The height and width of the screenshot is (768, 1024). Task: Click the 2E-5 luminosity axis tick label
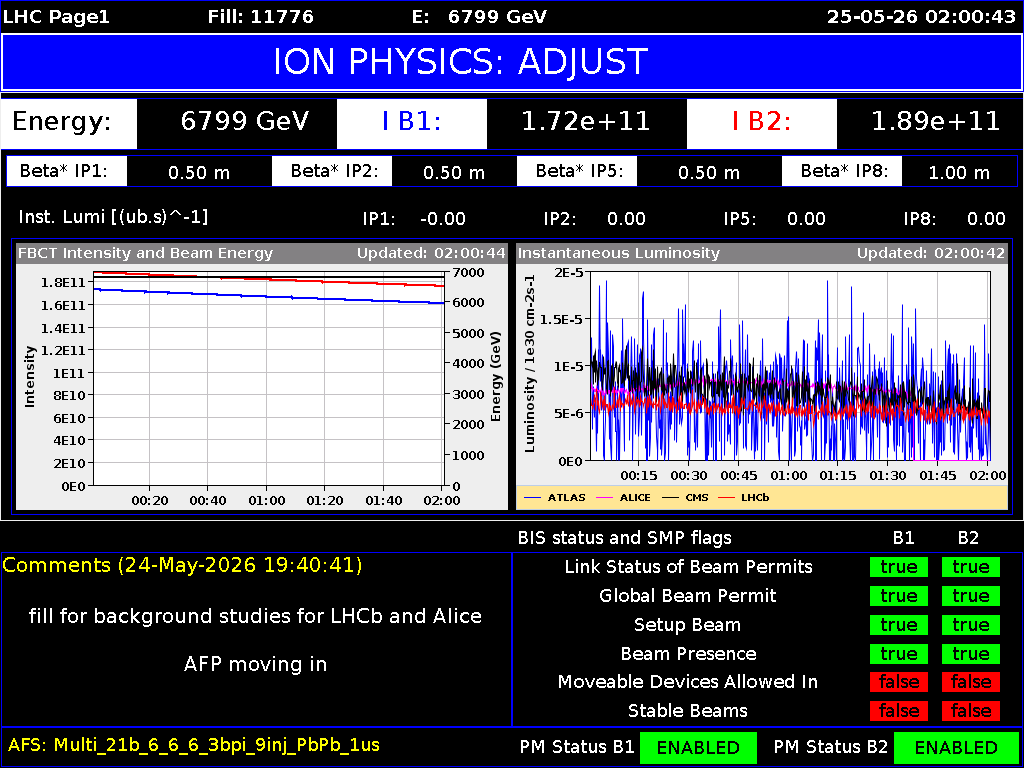[568, 272]
